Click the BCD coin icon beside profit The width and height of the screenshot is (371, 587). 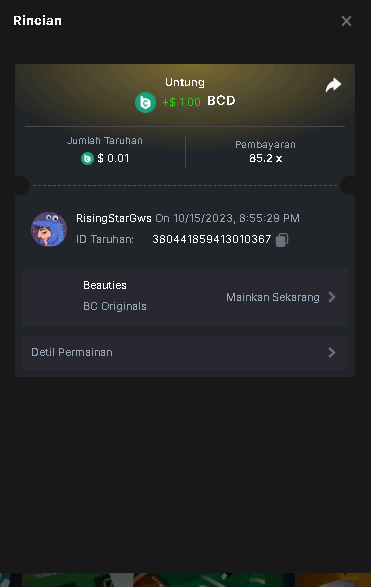click(145, 102)
